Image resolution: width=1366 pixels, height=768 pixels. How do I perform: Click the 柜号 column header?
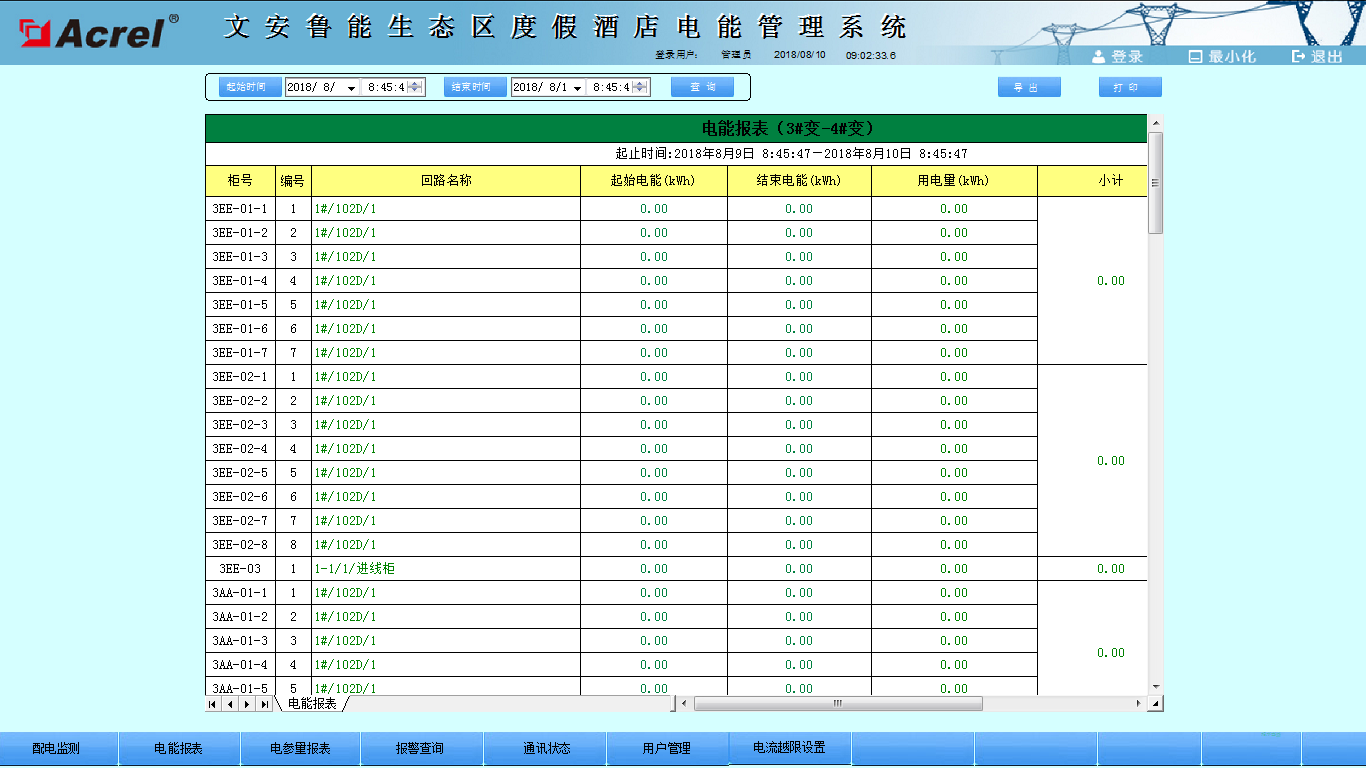240,181
